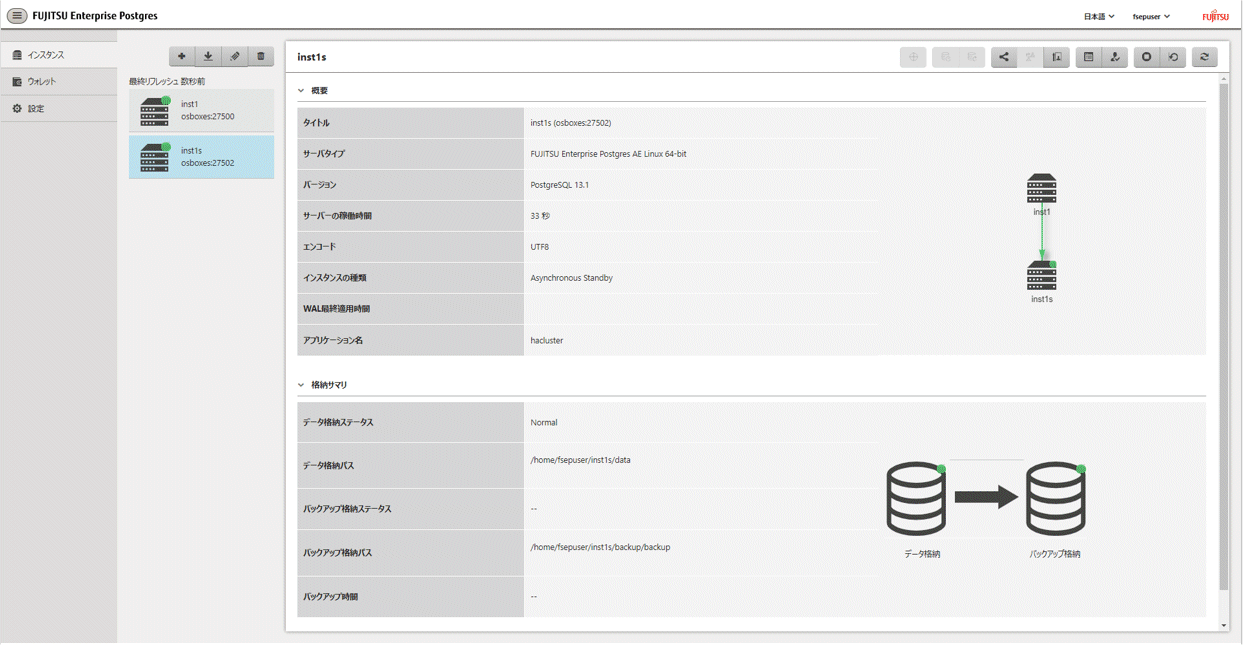
Task: Click the stop instance square icon
Action: [1147, 57]
